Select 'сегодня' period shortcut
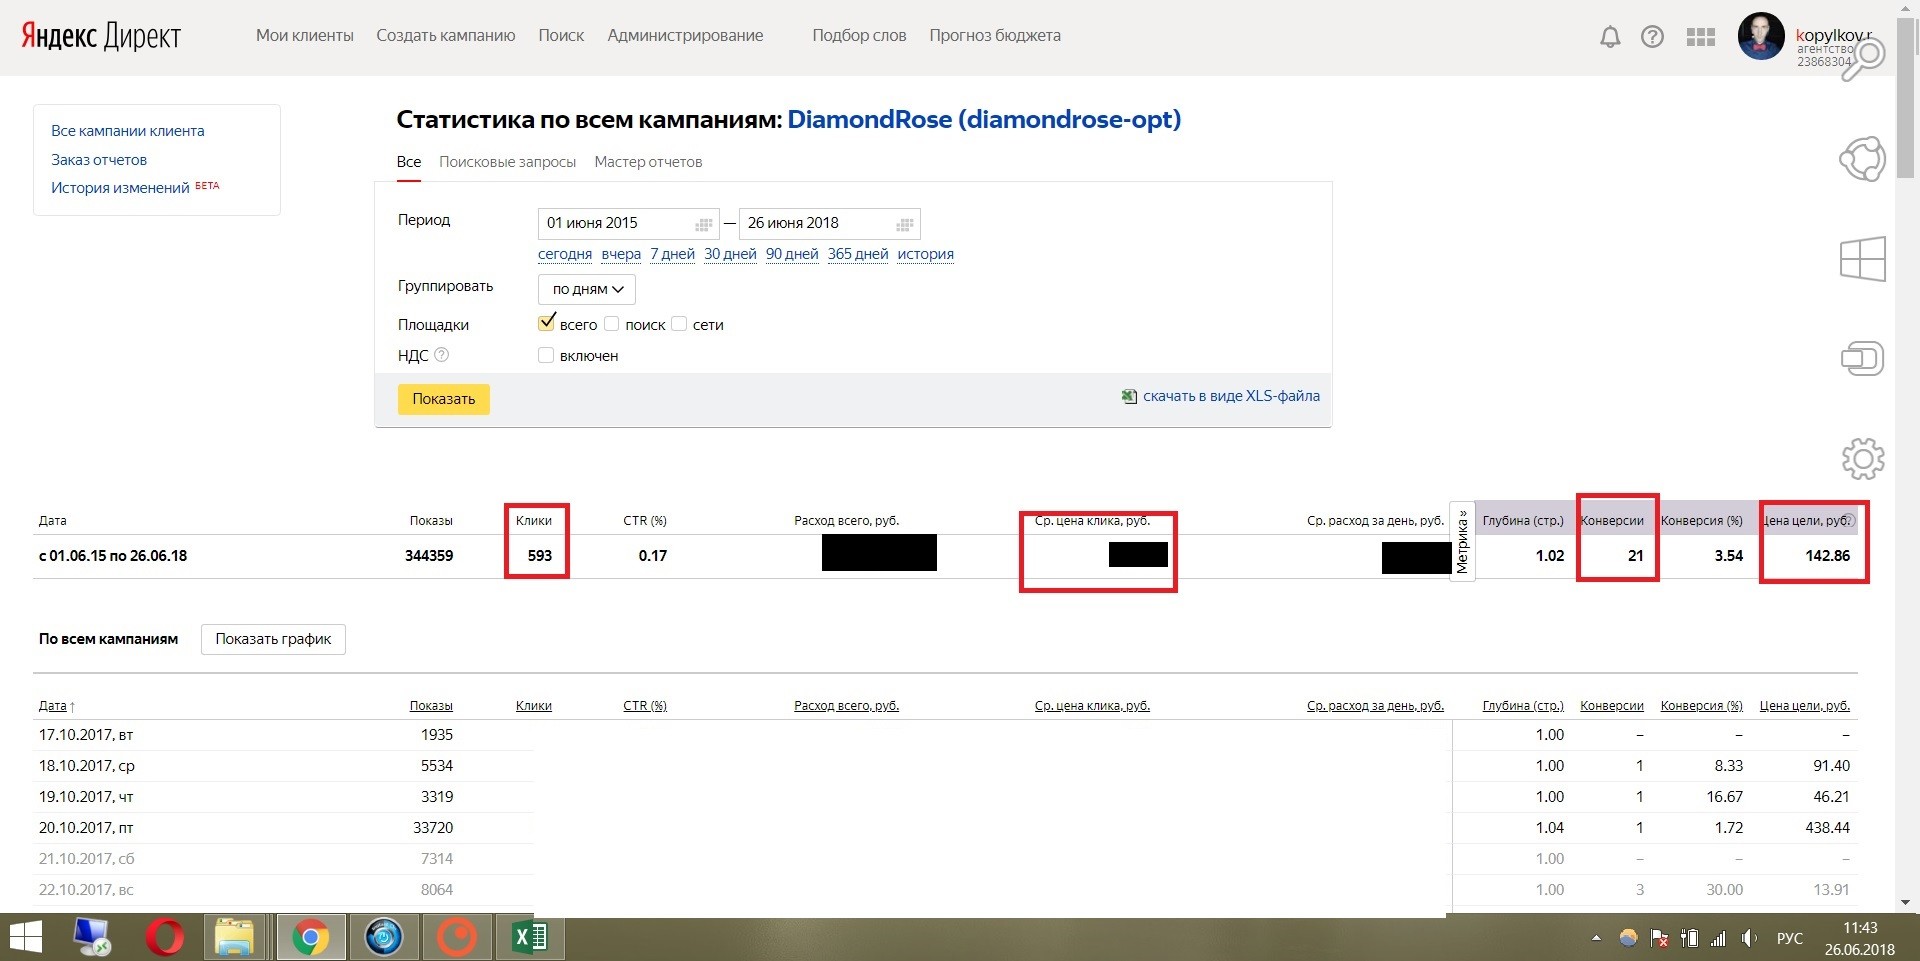 [x=565, y=254]
